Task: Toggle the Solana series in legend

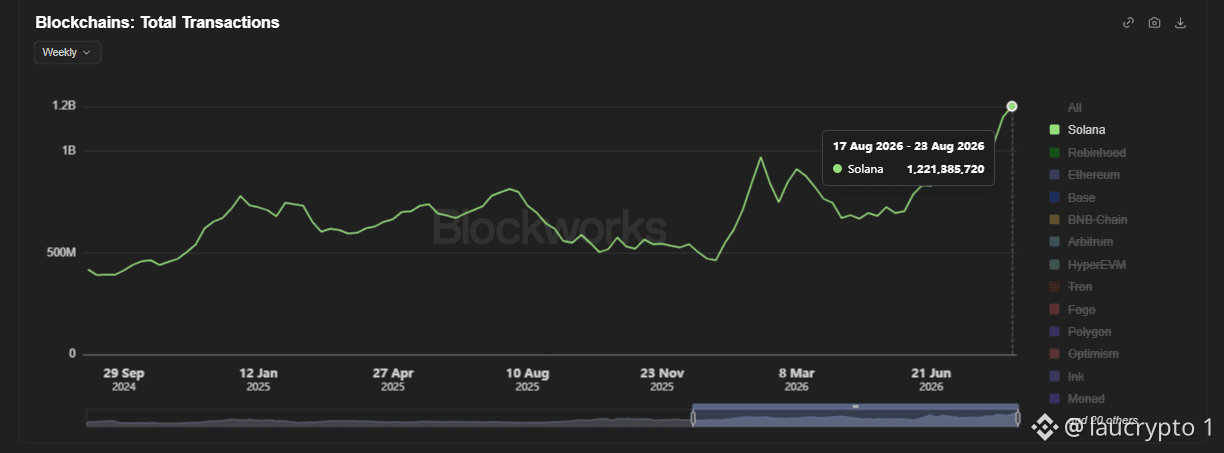Action: click(1077, 130)
